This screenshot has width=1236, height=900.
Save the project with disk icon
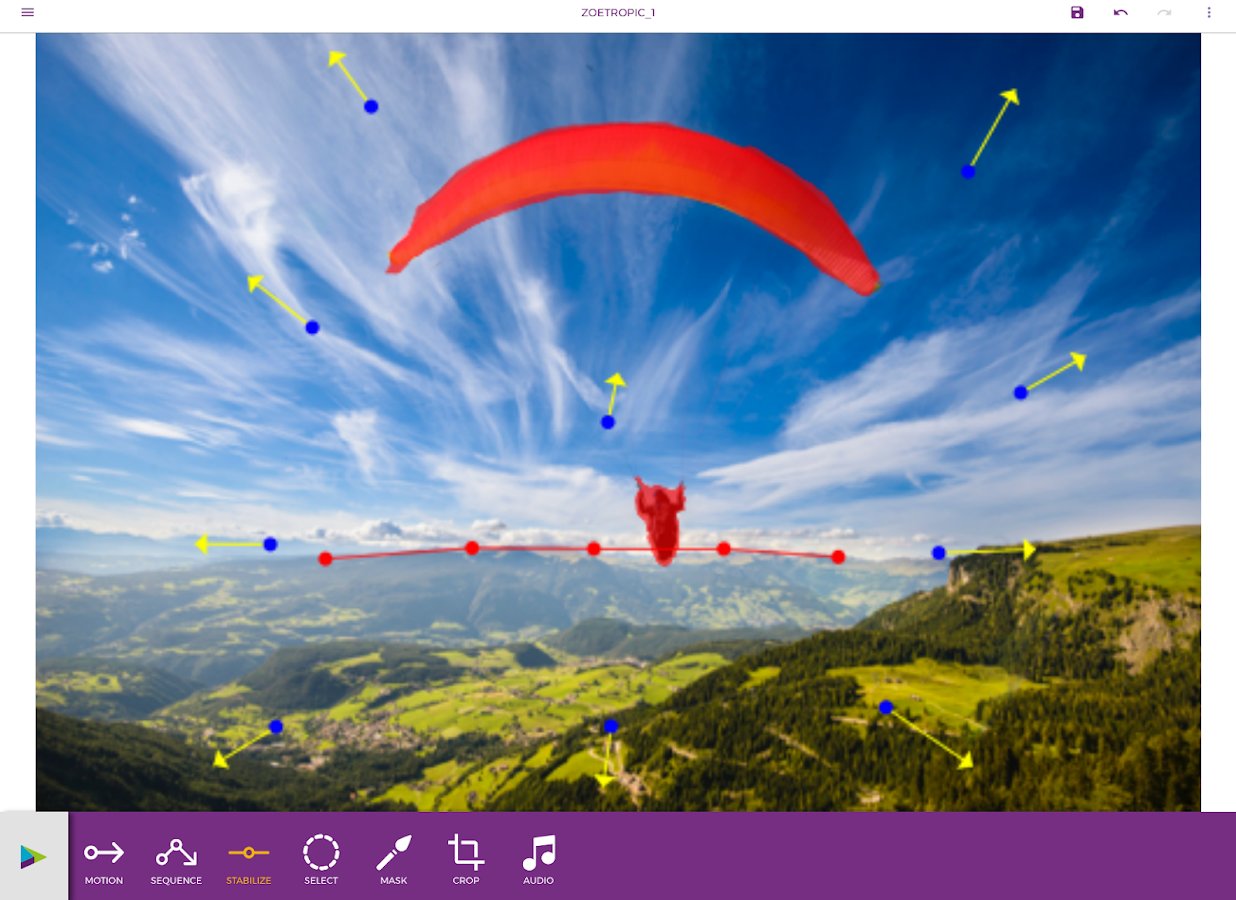click(1077, 12)
